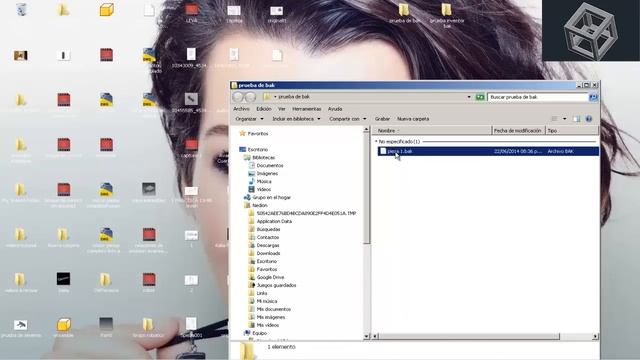The height and width of the screenshot is (360, 640).
Task: Select the Favoritos star in the tree
Action: pos(242,133)
